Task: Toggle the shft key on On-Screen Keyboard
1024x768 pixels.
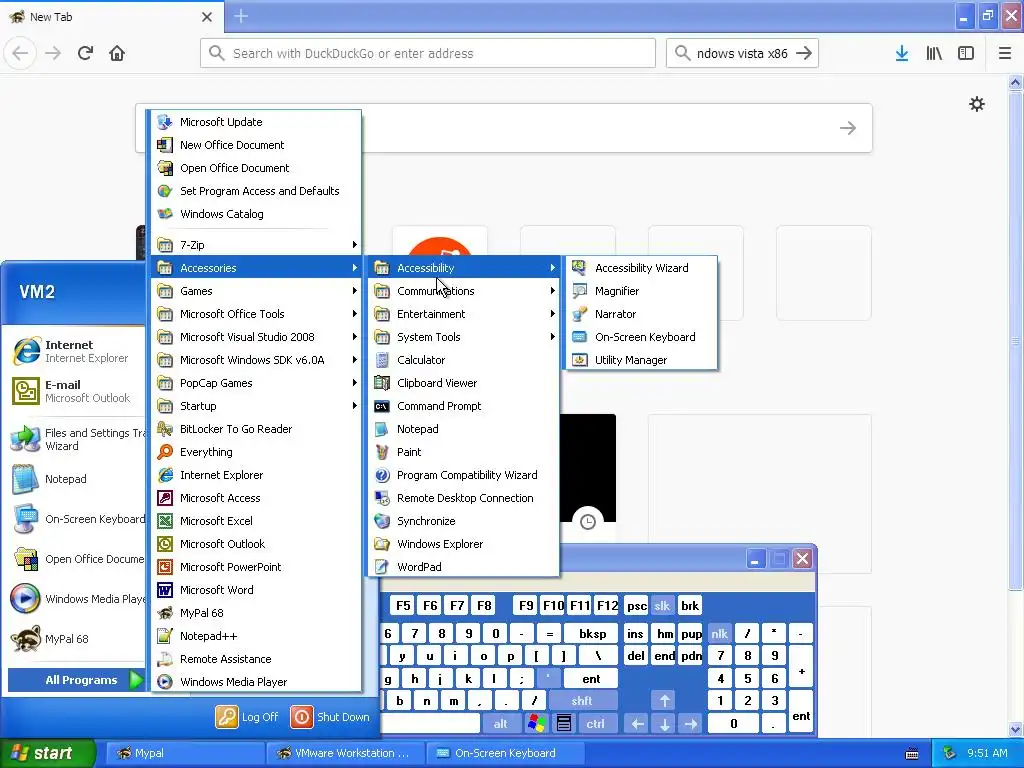Action: click(582, 701)
